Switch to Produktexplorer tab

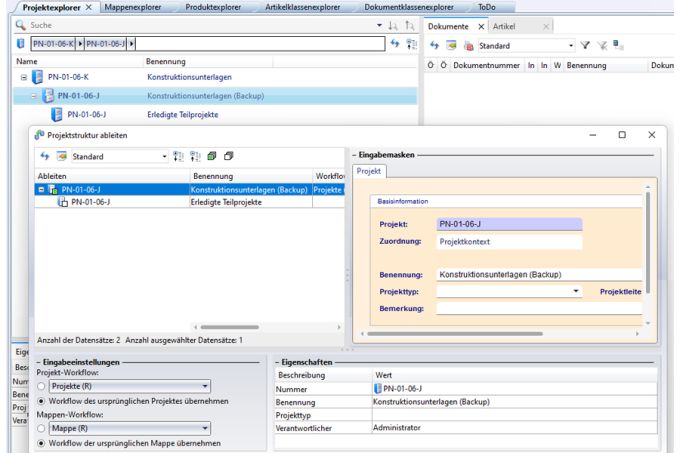213,7
